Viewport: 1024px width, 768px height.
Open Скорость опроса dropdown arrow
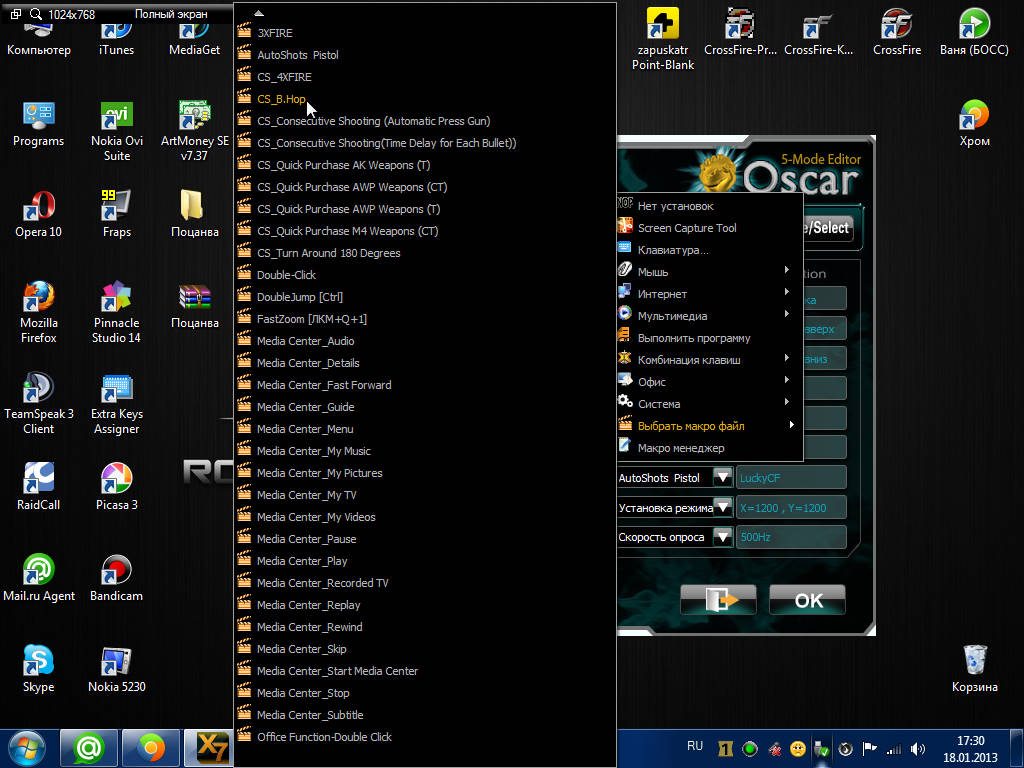(723, 537)
